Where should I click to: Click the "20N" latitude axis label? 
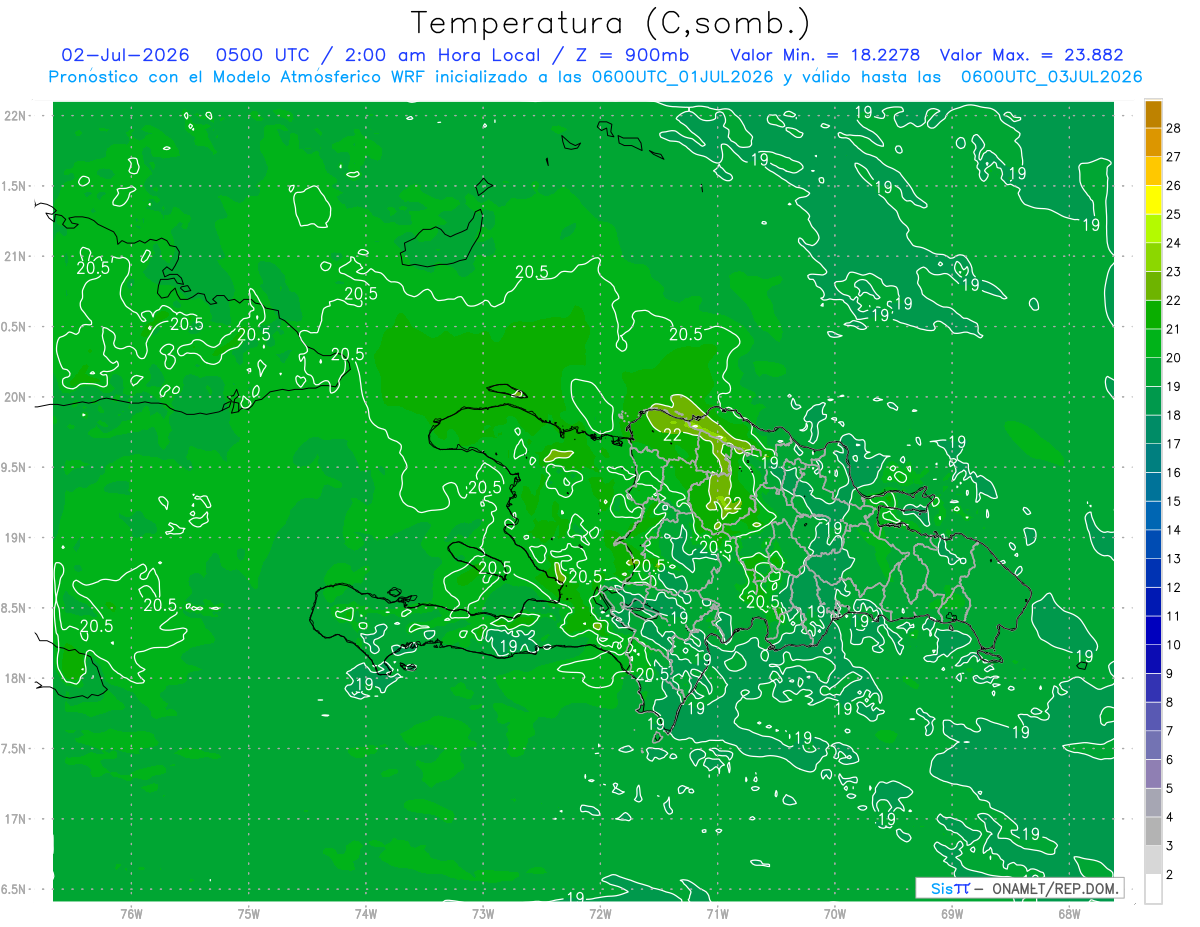(17, 397)
